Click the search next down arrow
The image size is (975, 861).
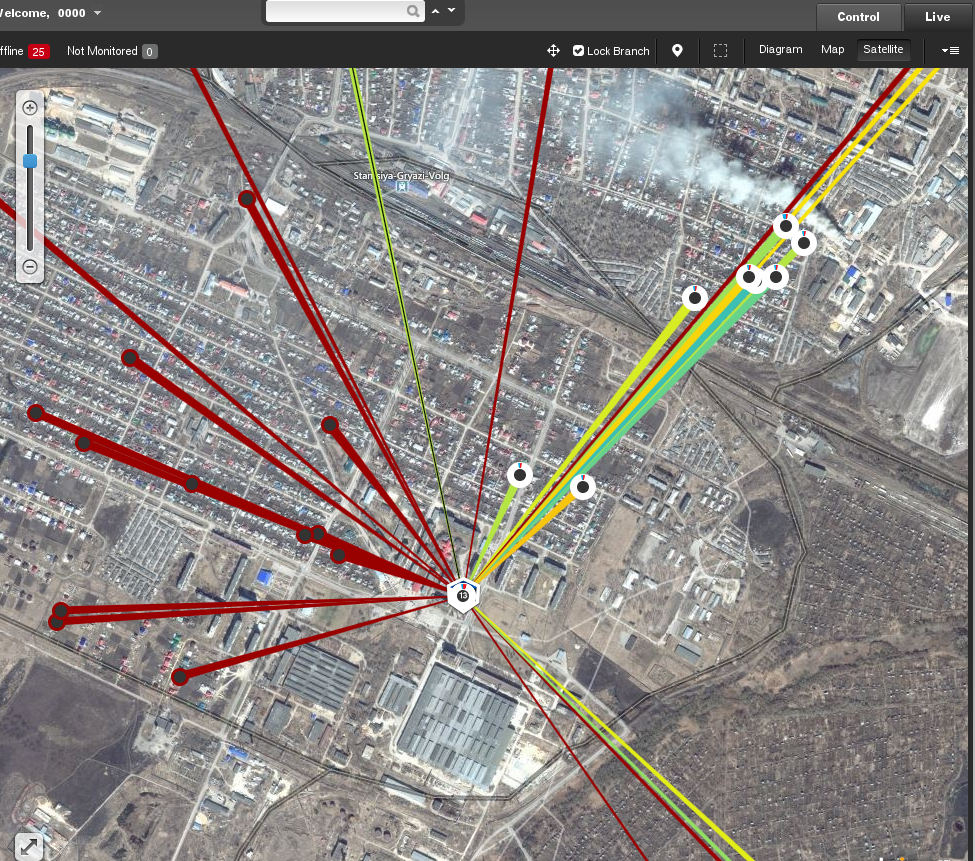[x=451, y=11]
